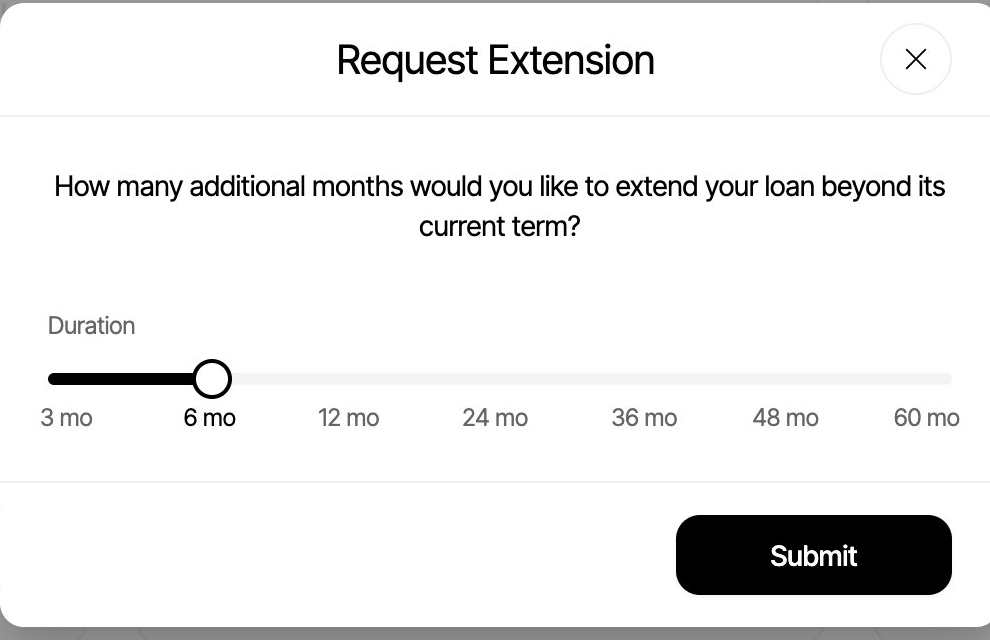Select the 12 mo duration label
Viewport: 990px width, 640px height.
[348, 417]
